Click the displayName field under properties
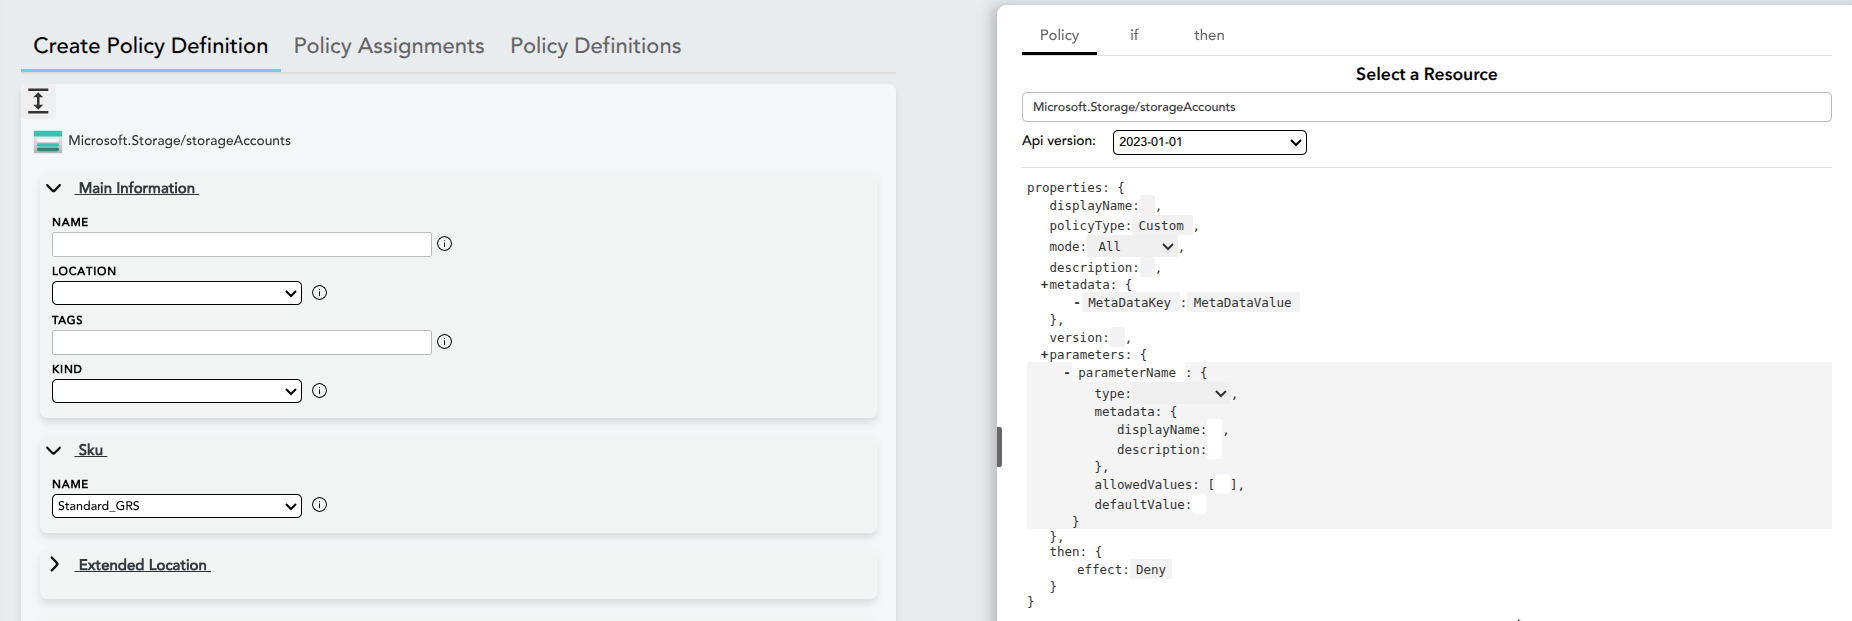The width and height of the screenshot is (1852, 621). click(x=1148, y=206)
